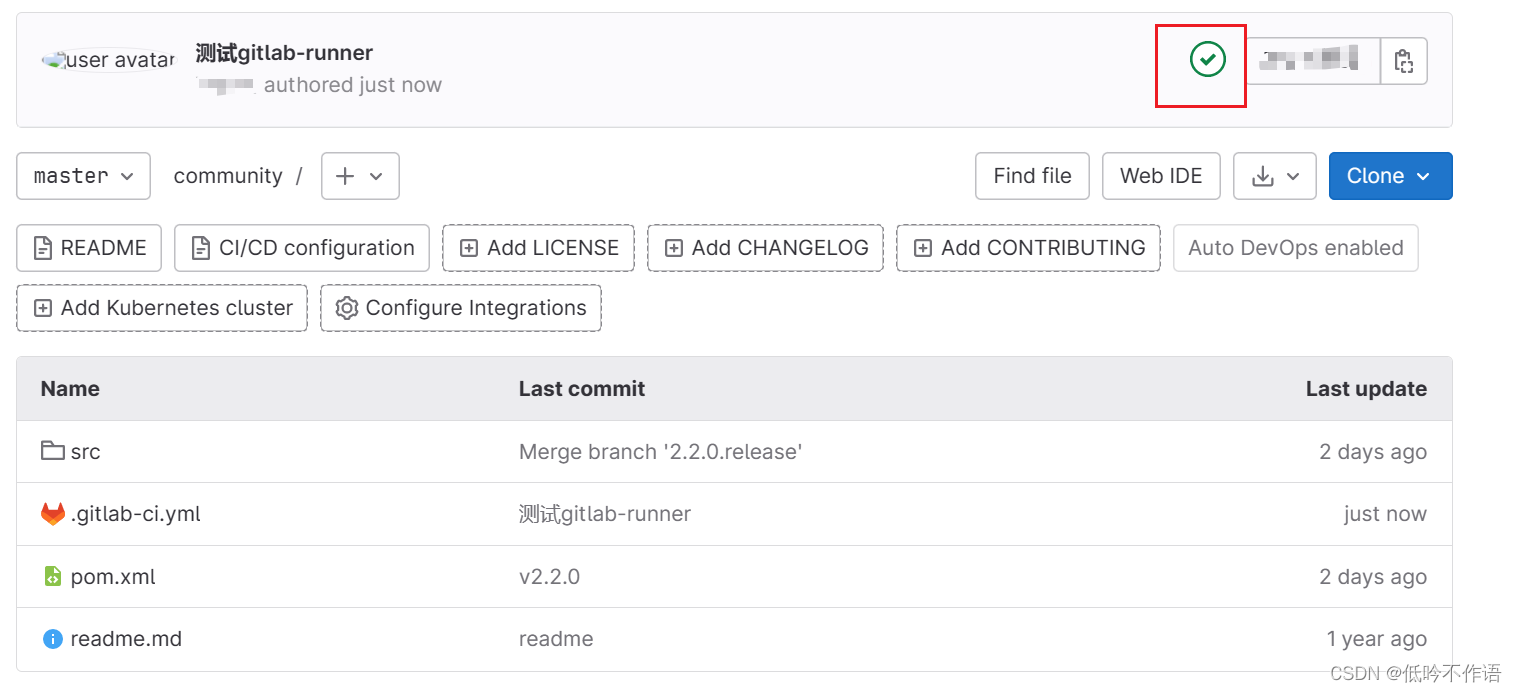
Task: Click the GitLab fox icon beside .gitlab-ci.yml
Action: click(51, 513)
